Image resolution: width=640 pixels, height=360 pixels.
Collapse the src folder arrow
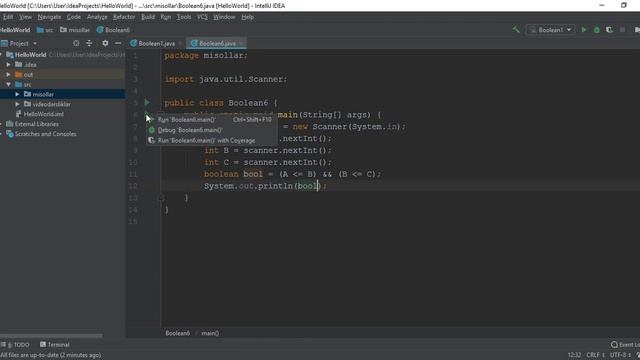pos(9,84)
